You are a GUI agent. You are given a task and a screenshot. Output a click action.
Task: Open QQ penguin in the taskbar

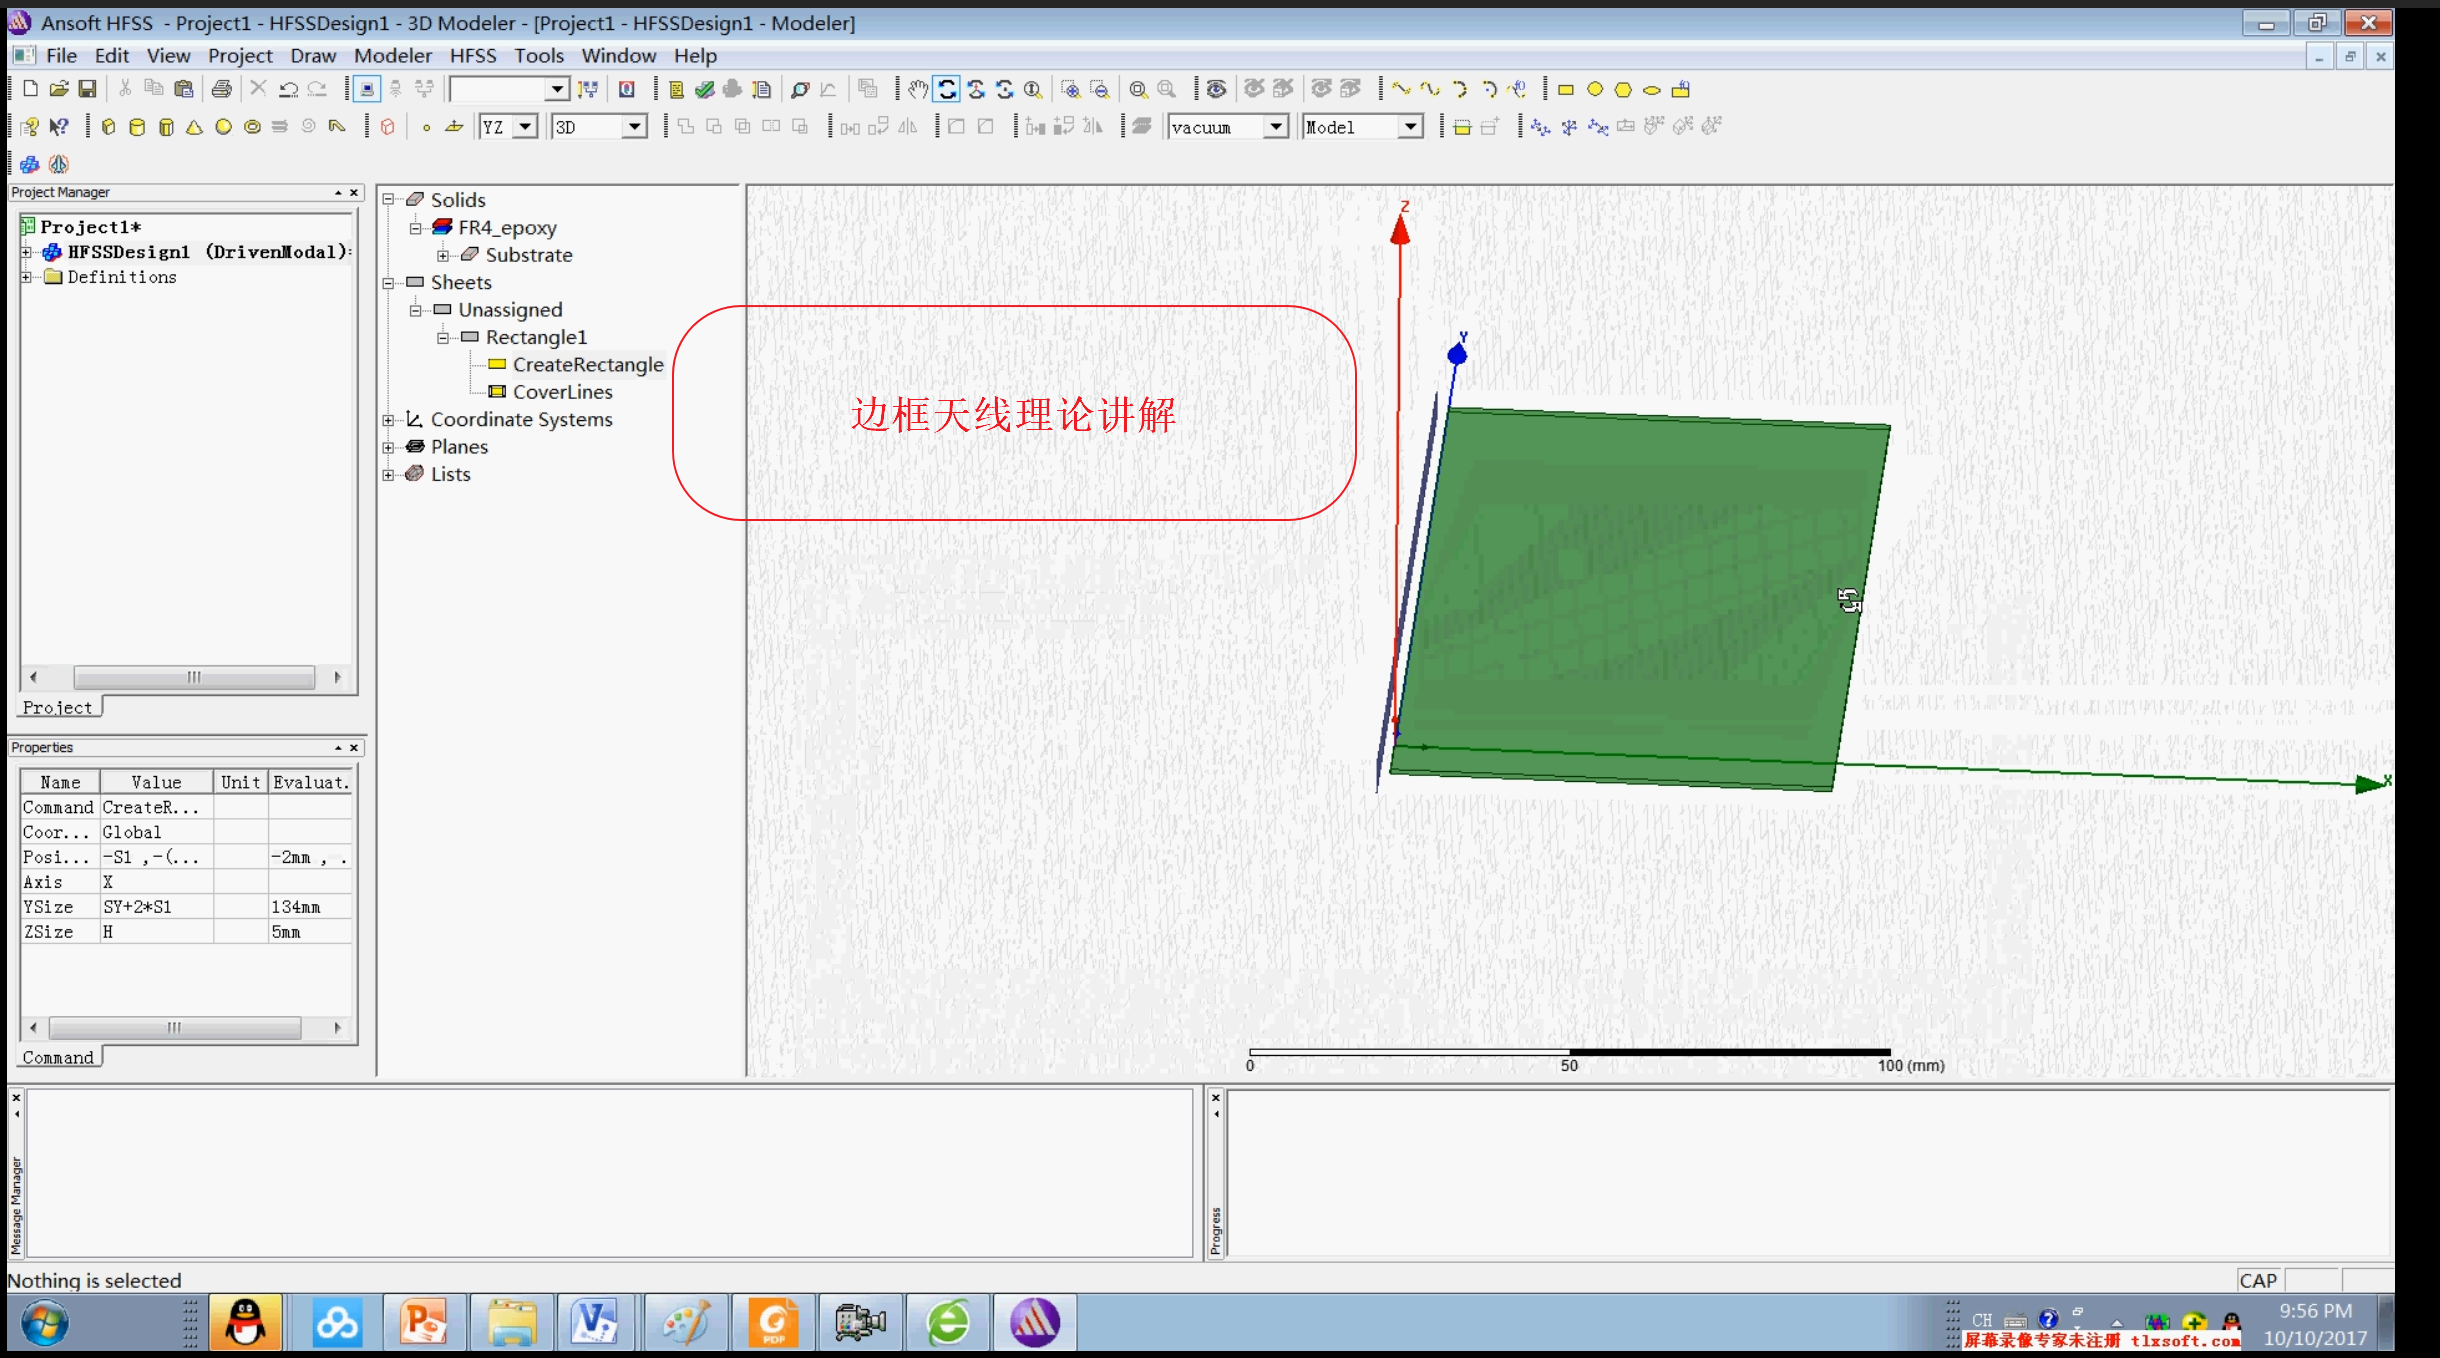click(245, 1323)
